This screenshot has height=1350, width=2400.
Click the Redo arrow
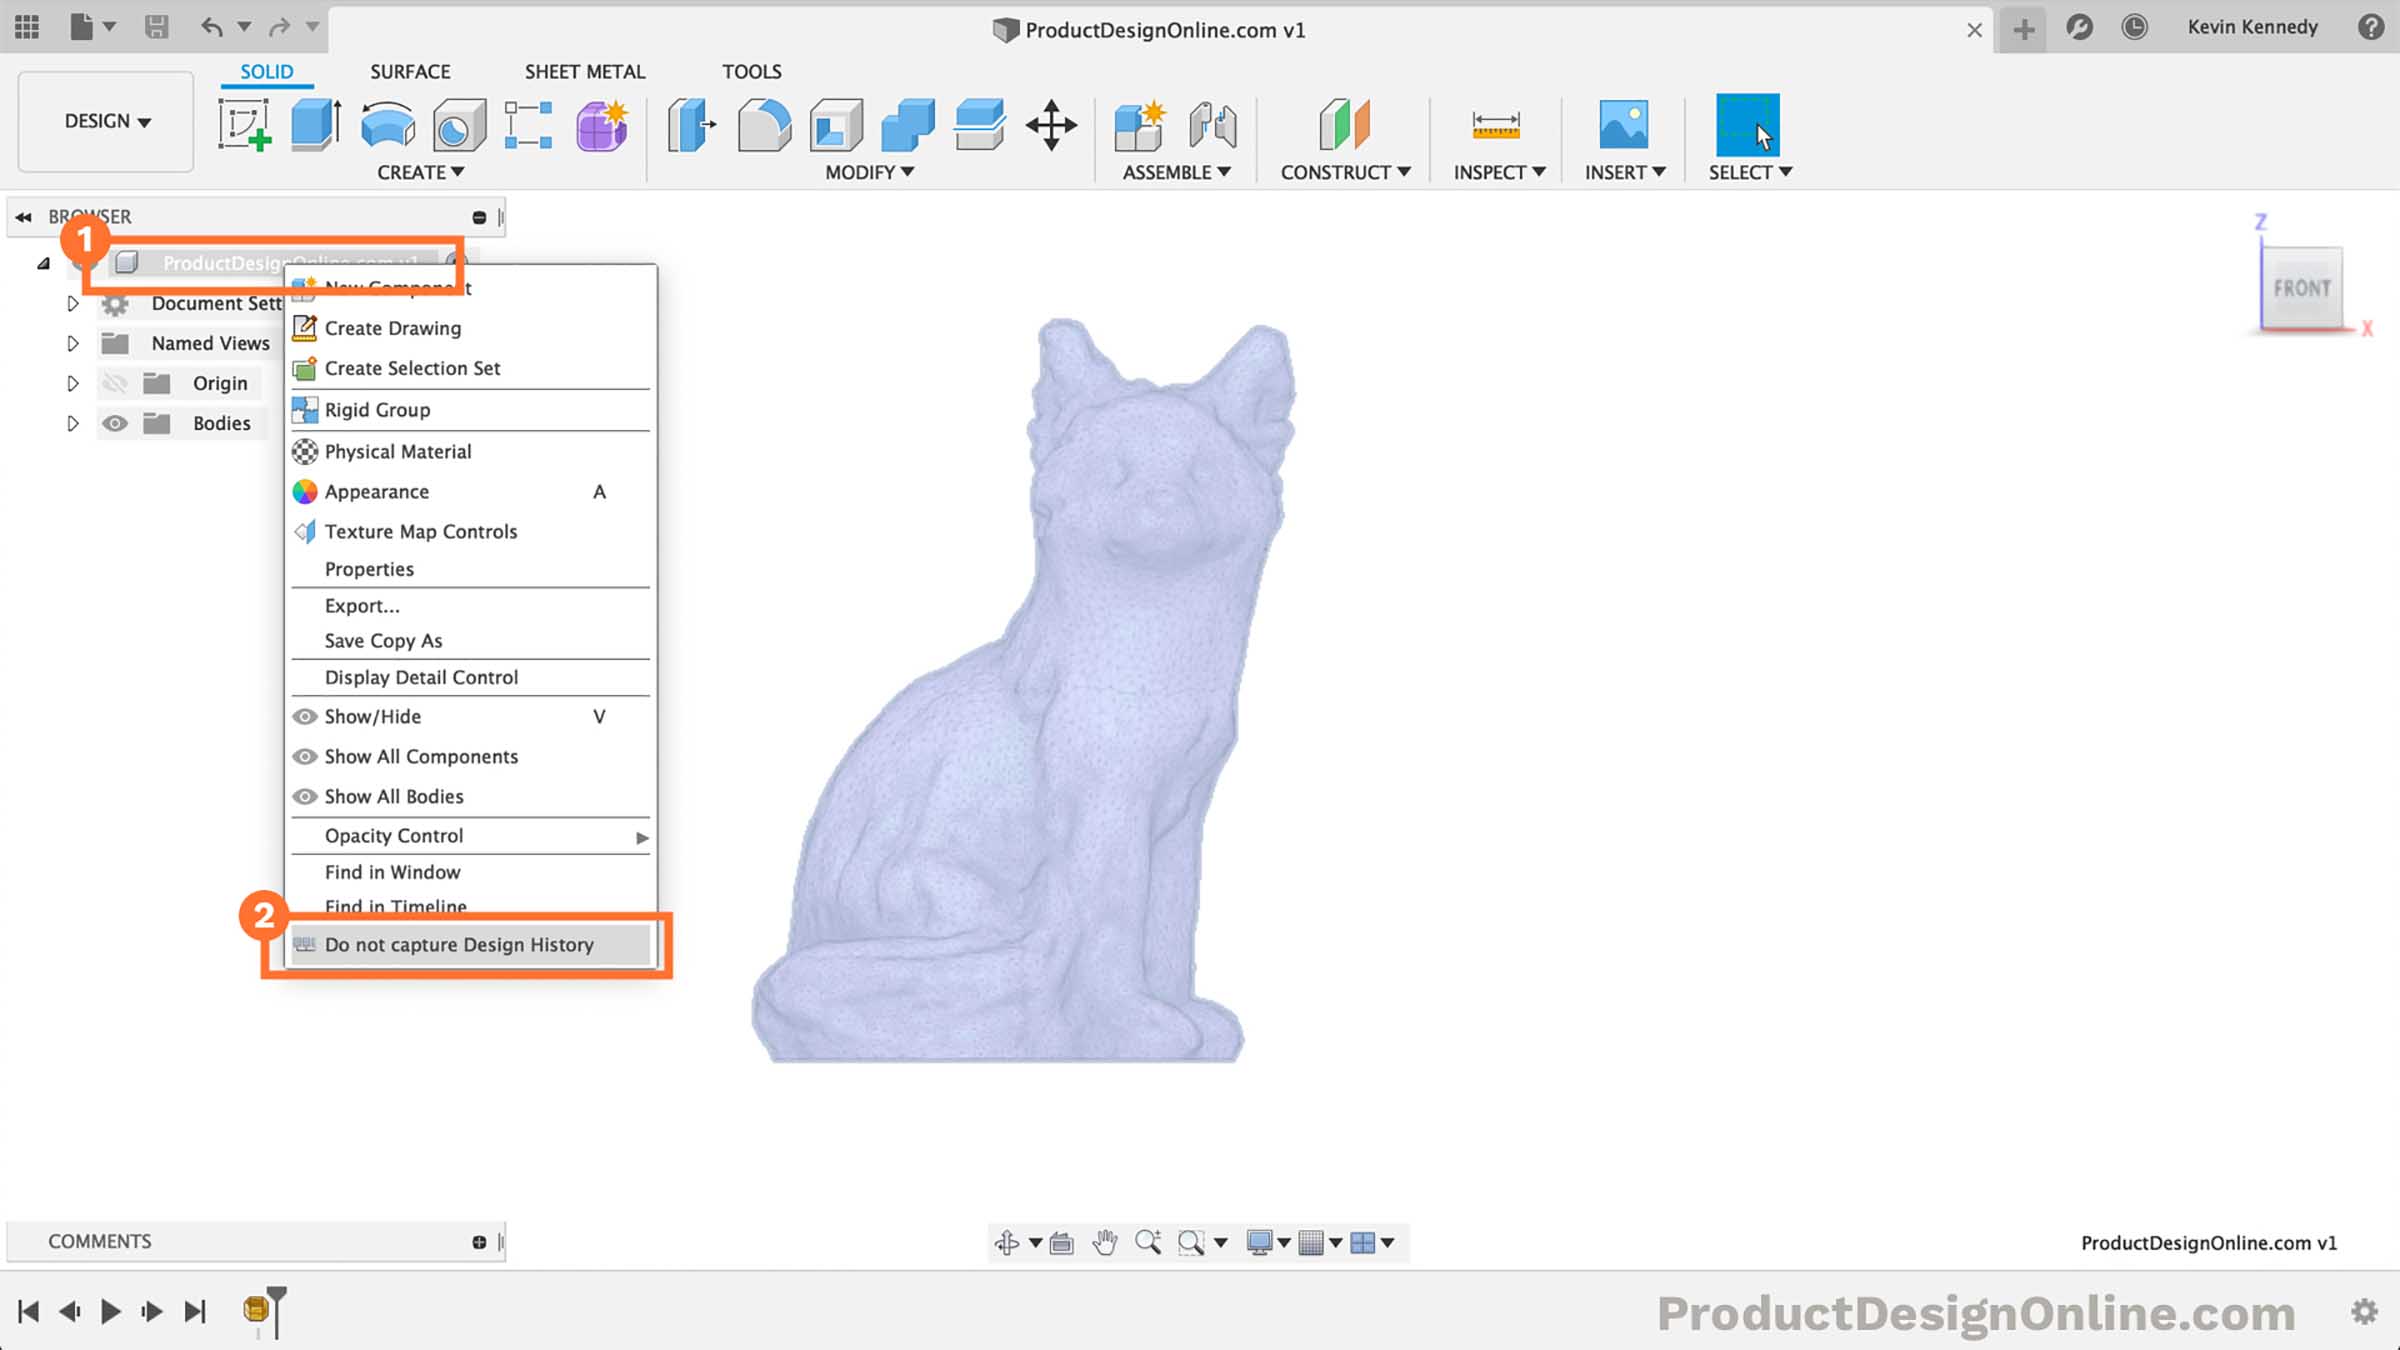point(280,27)
